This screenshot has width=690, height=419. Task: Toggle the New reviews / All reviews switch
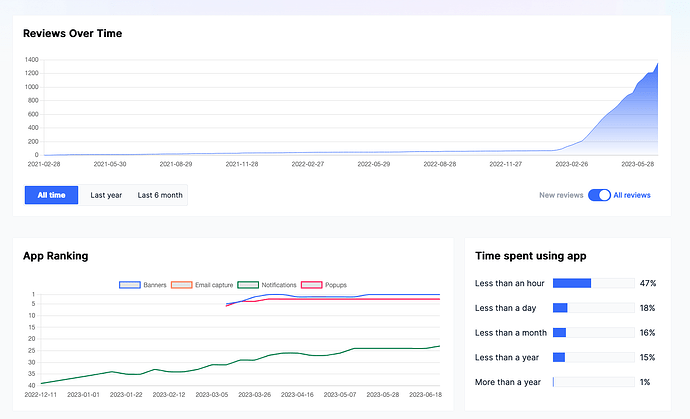coord(599,195)
